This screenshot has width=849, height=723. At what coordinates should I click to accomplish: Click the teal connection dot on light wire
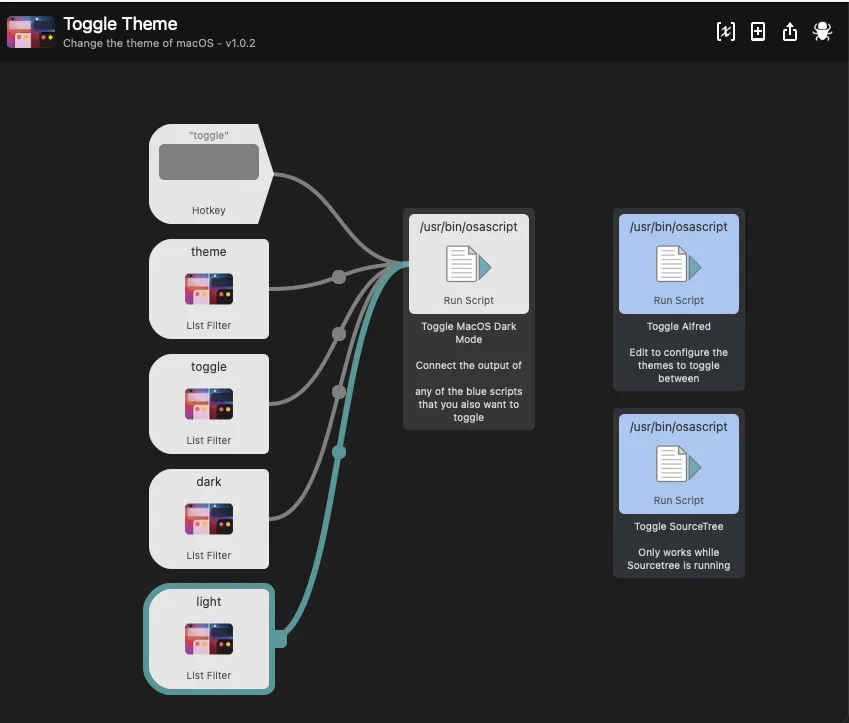click(x=338, y=452)
